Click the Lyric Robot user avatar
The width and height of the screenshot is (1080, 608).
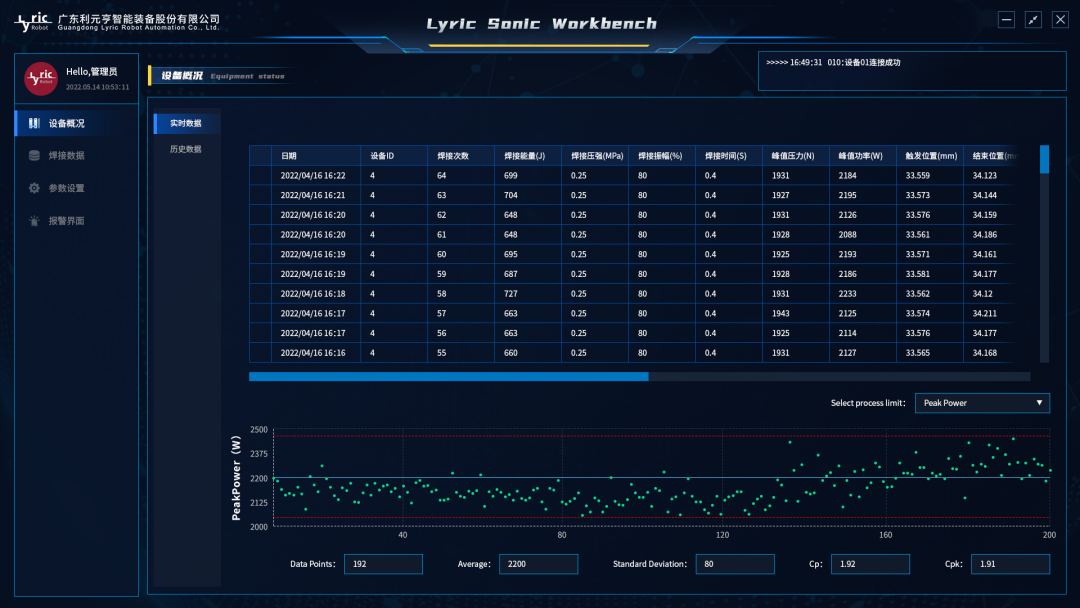[x=41, y=78]
